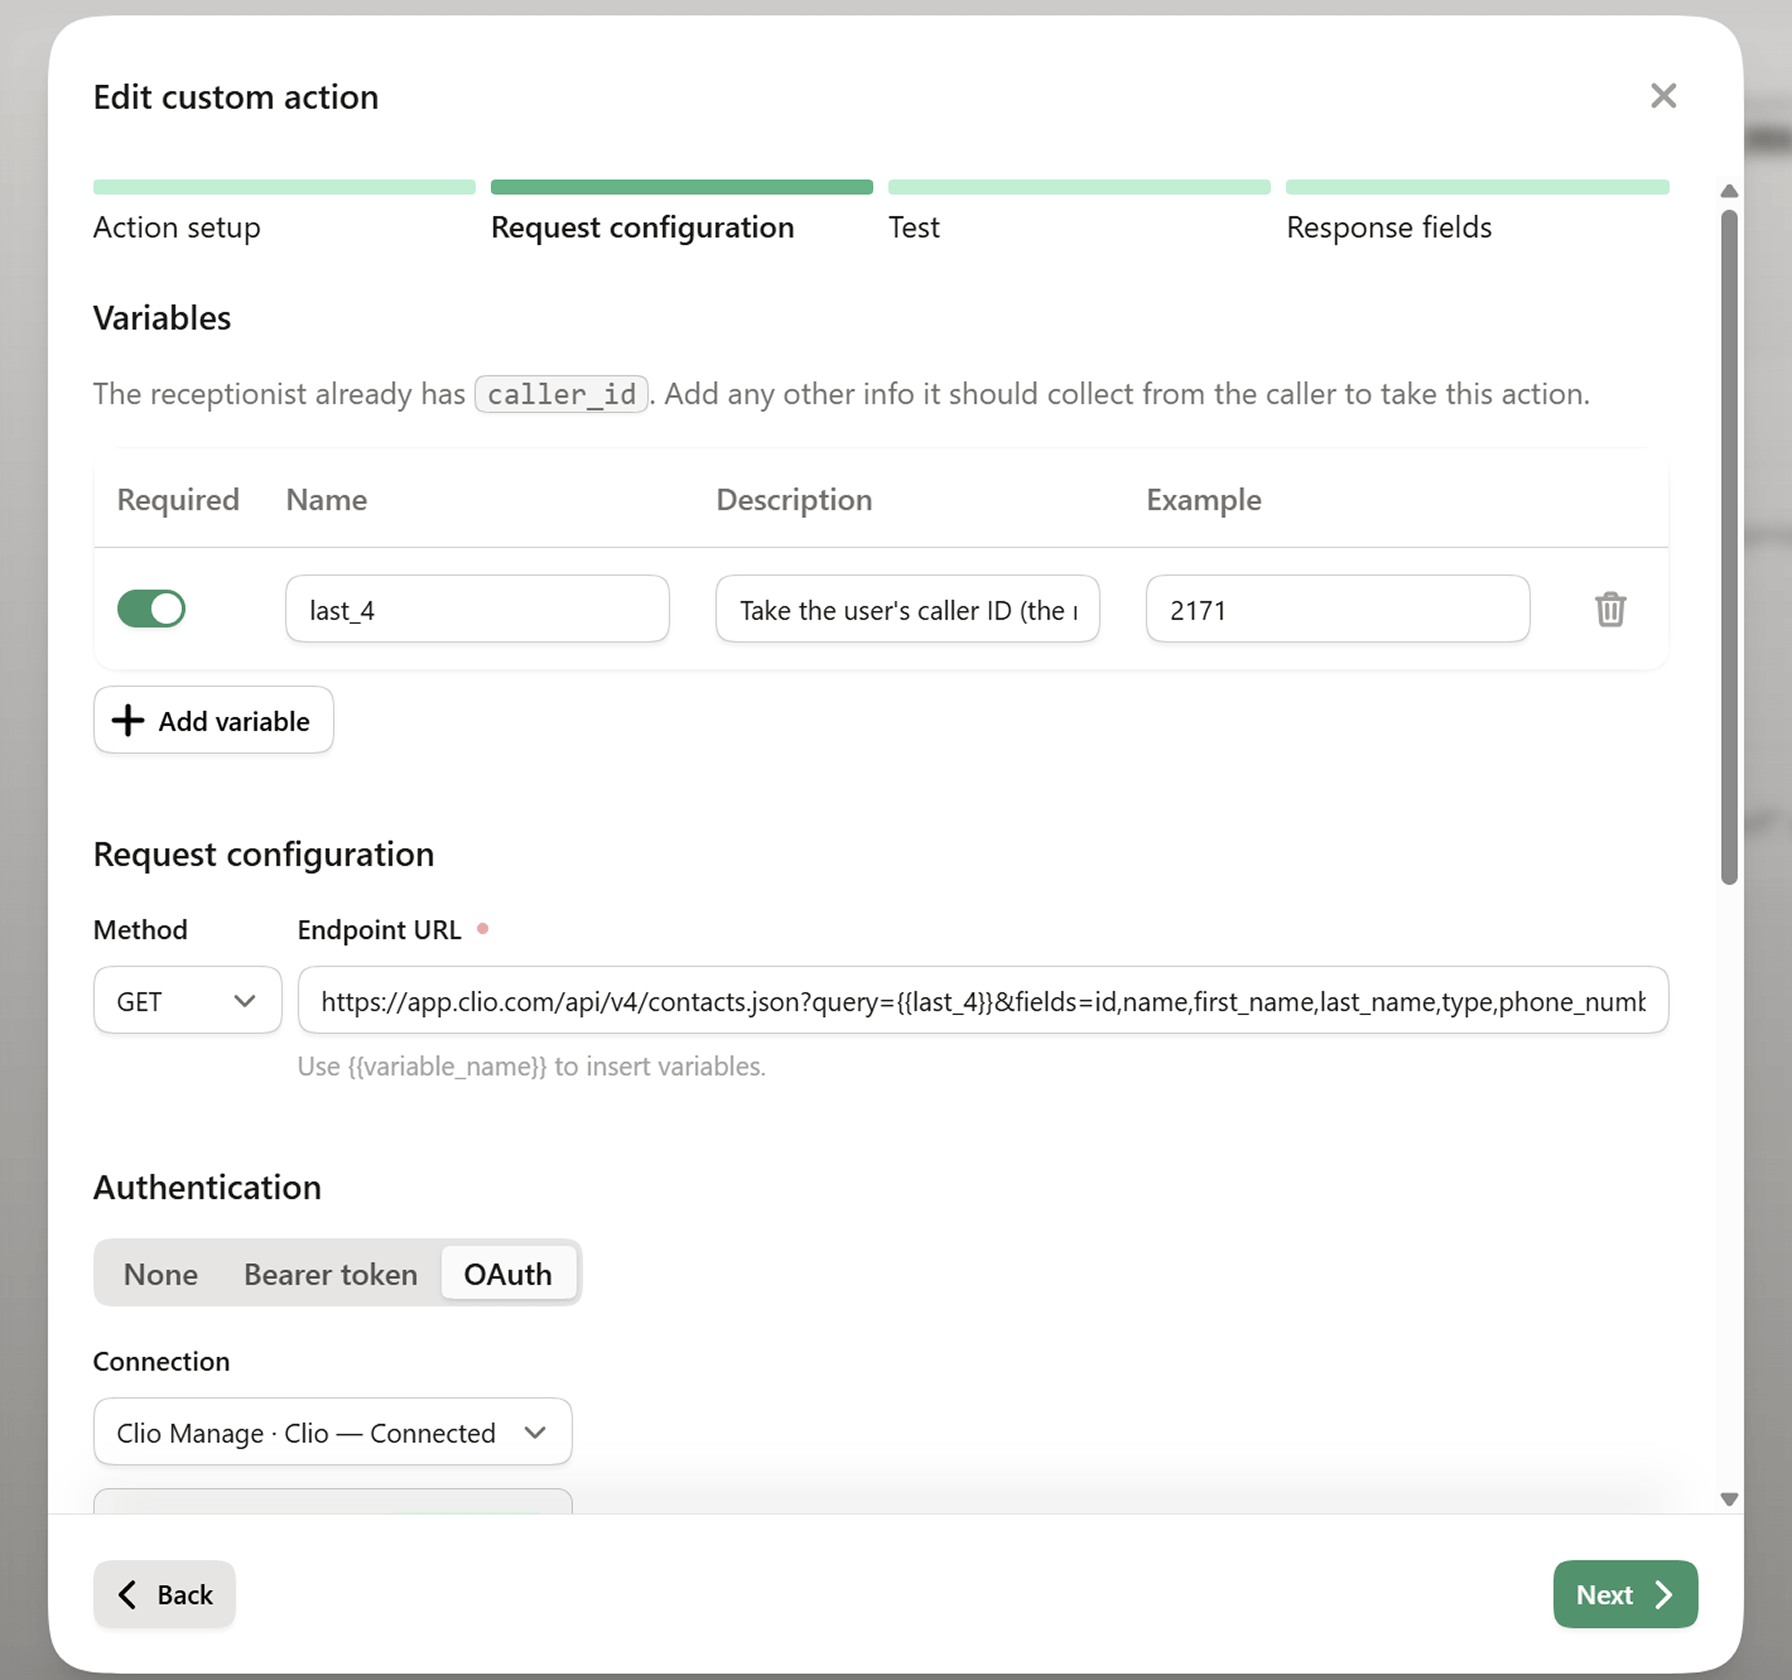The height and width of the screenshot is (1680, 1792).
Task: Select the Request configuration step
Action: pyautogui.click(x=682, y=212)
